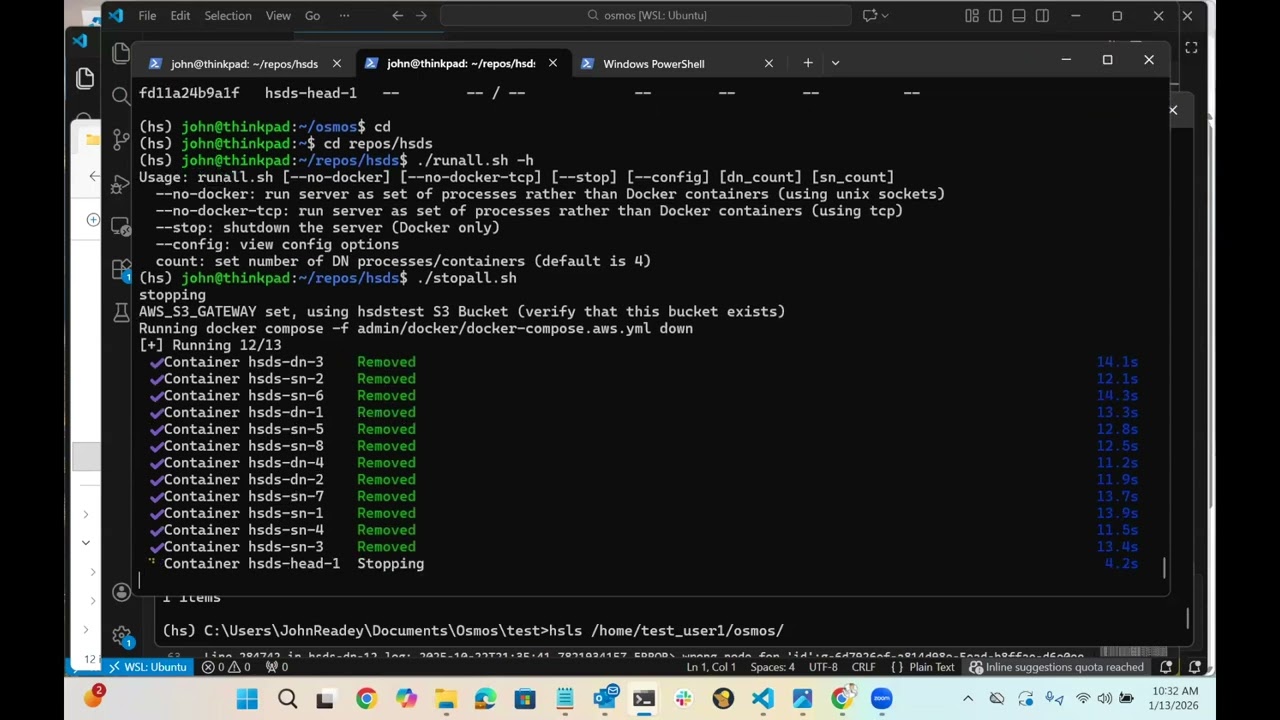This screenshot has height=720, width=1280.
Task: Open the Edit menu in VS Code
Action: pos(180,16)
